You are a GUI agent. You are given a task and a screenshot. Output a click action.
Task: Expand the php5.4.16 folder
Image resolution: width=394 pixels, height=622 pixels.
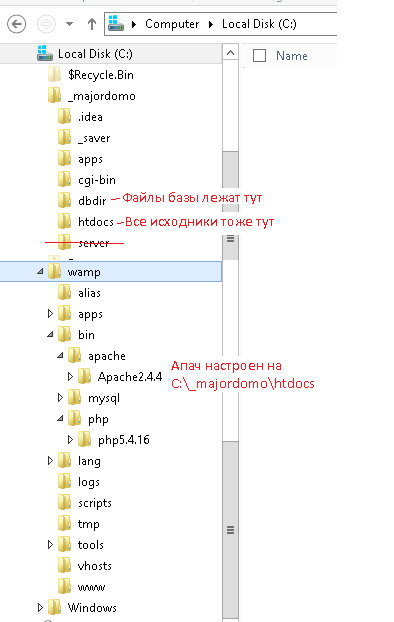(x=70, y=440)
